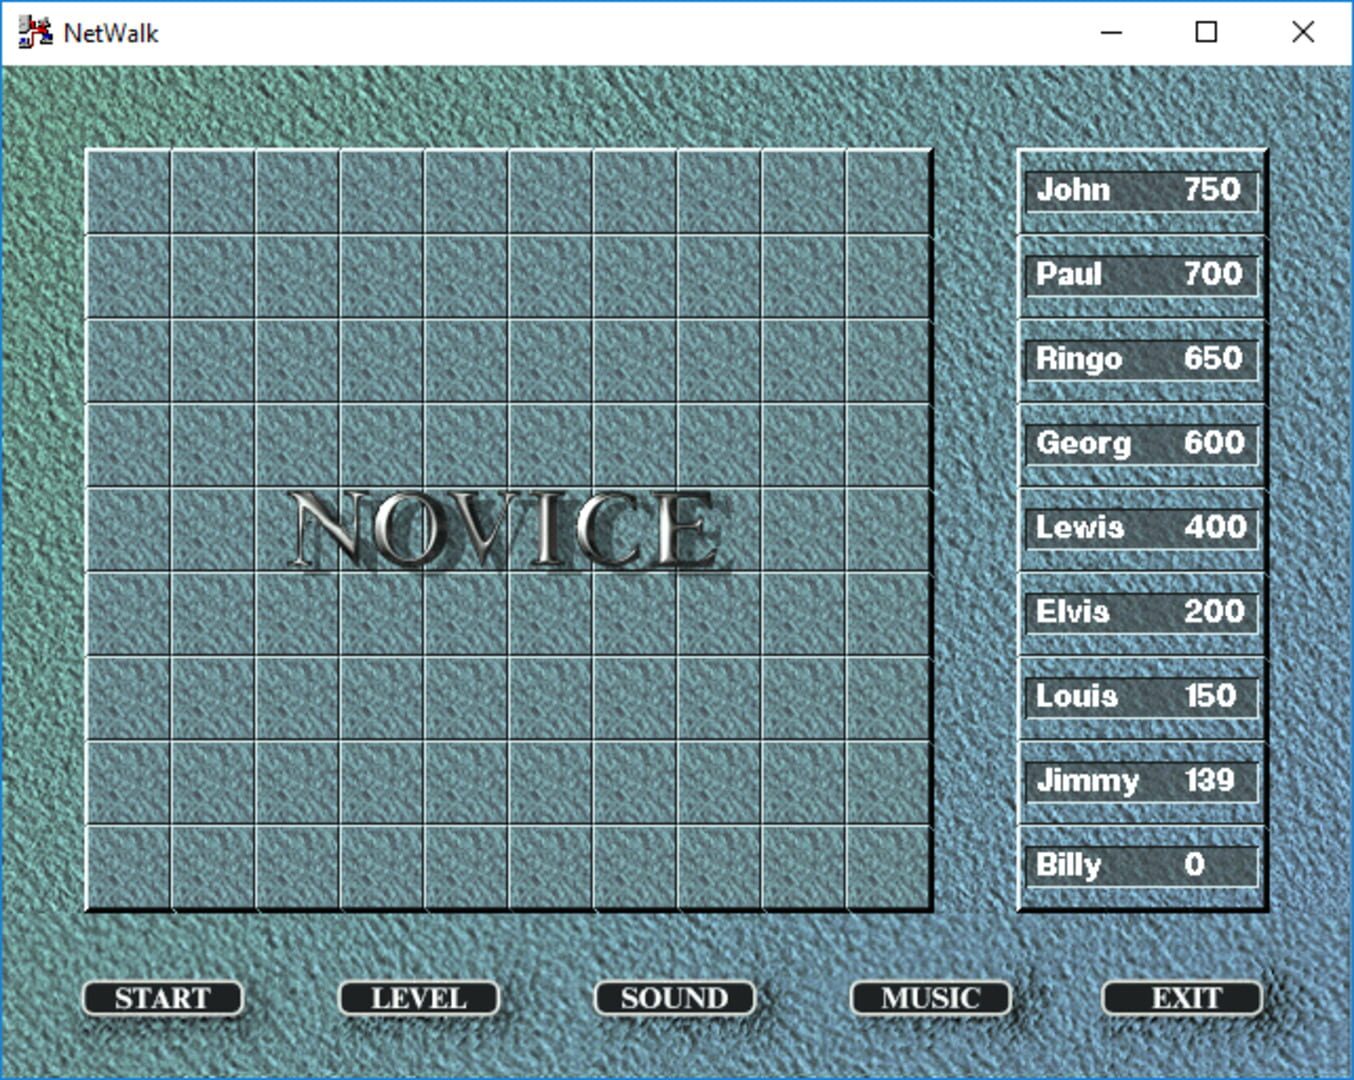This screenshot has height=1080, width=1354.
Task: Click the NetWalk title bar text
Action: 110,33
